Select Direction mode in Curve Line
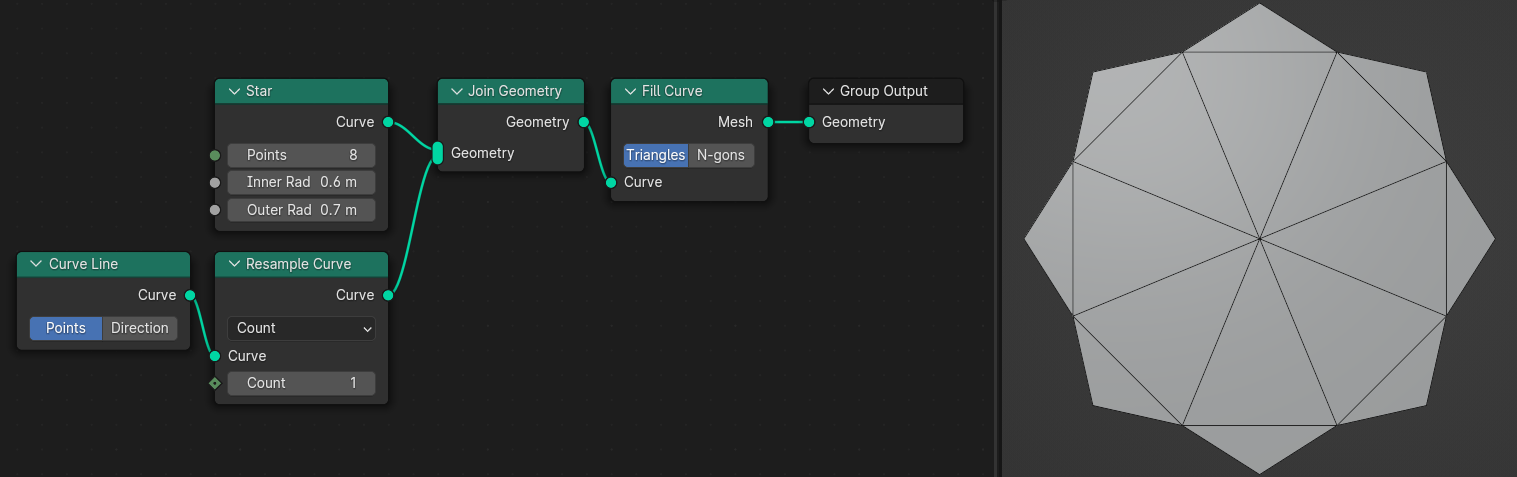Viewport: 1517px width, 477px height. (x=140, y=328)
